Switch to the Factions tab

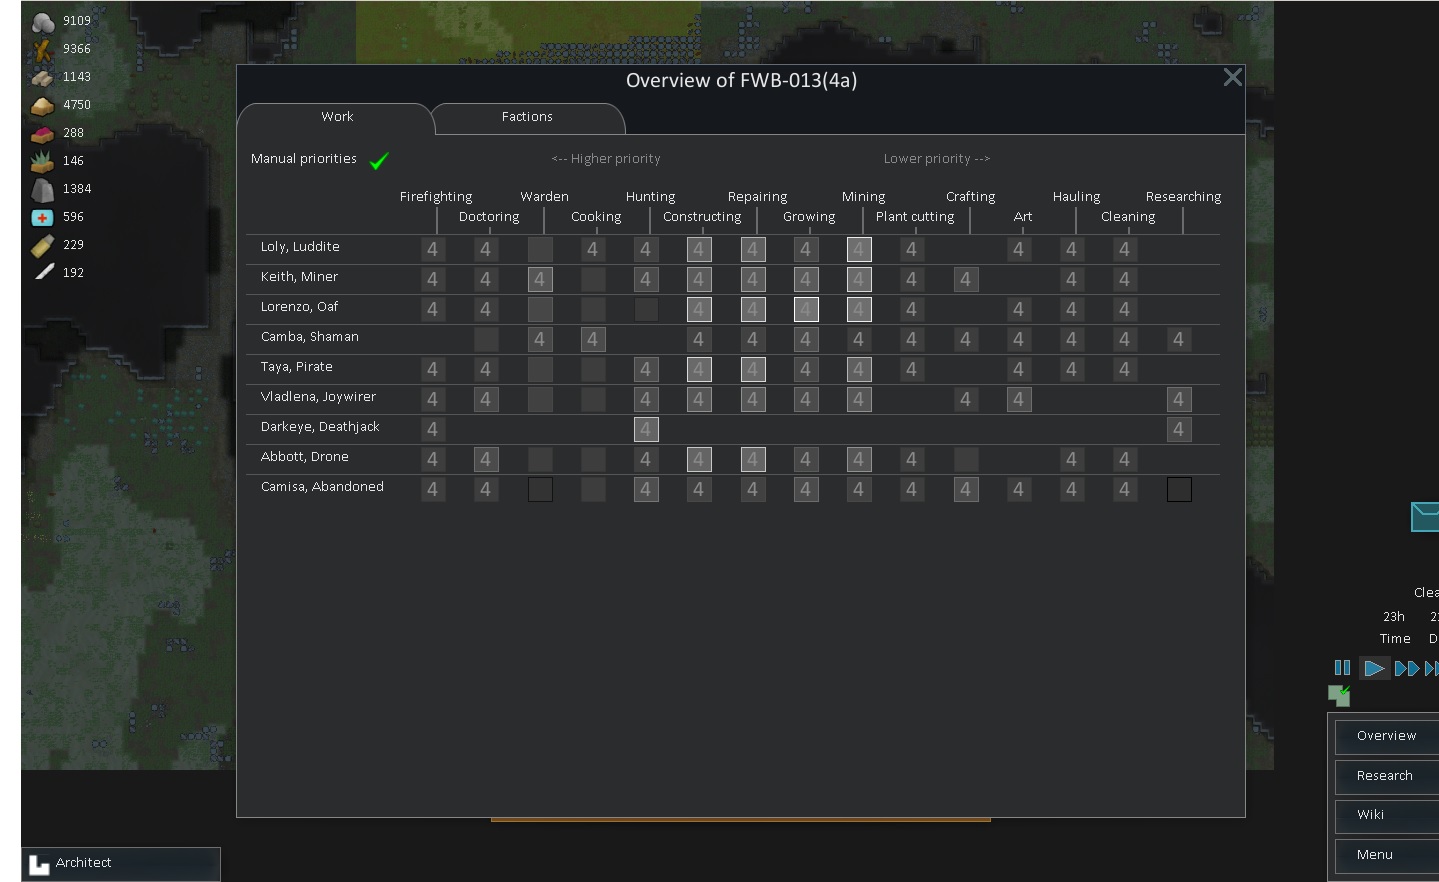pos(527,116)
